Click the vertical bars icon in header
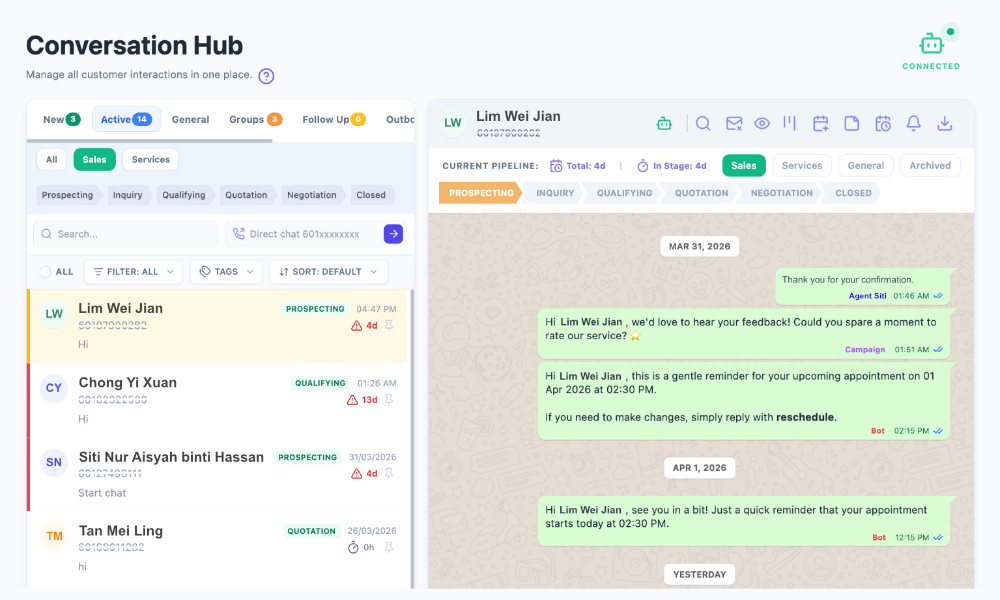The image size is (1000, 600). [790, 123]
